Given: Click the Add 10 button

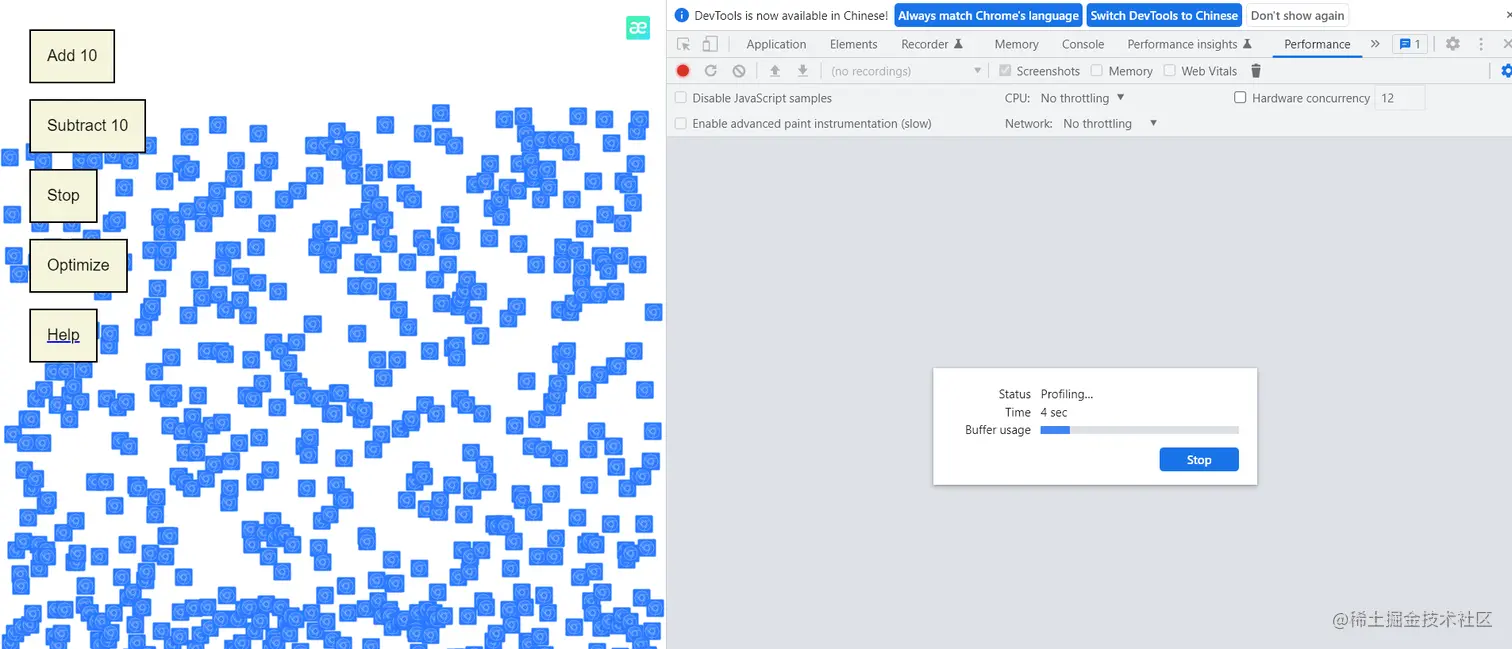Looking at the screenshot, I should [x=72, y=56].
